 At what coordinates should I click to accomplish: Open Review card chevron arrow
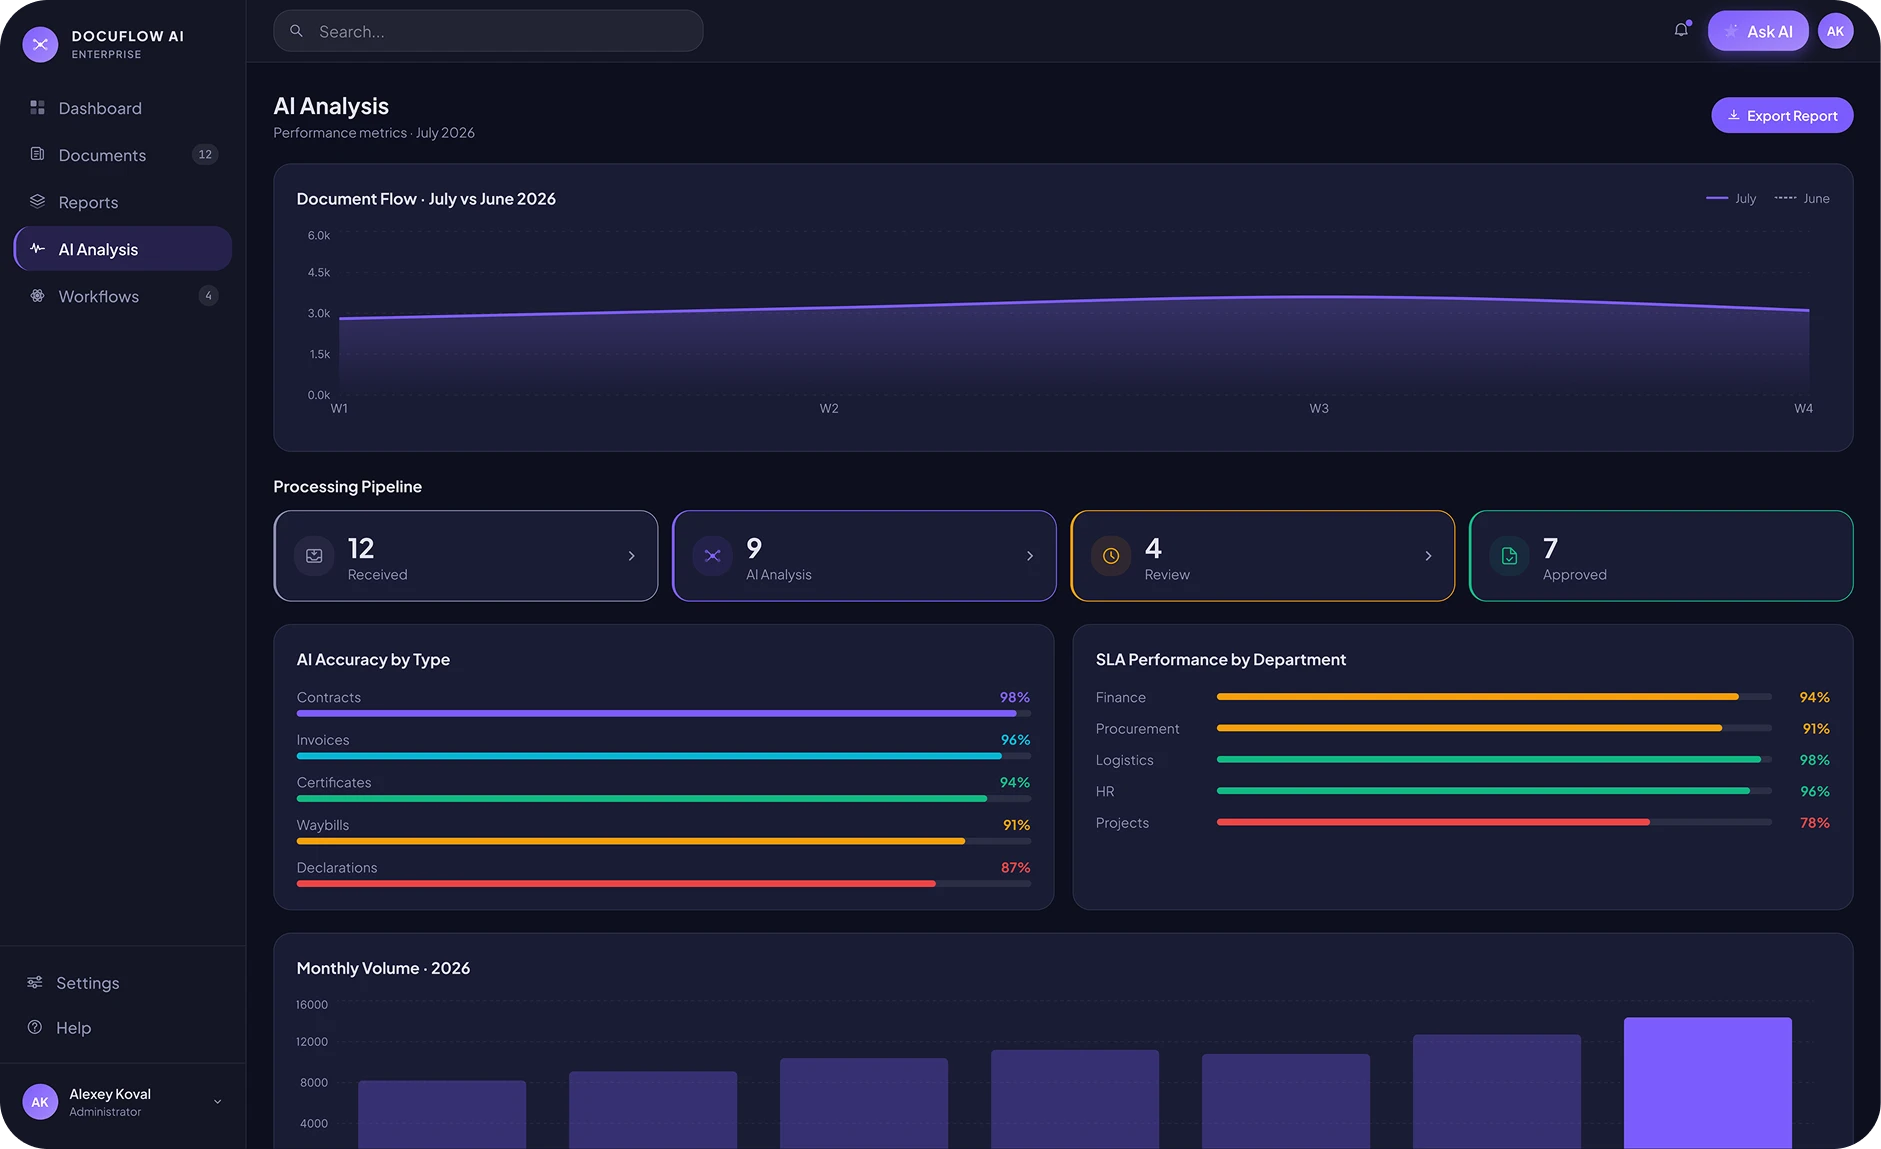1428,556
